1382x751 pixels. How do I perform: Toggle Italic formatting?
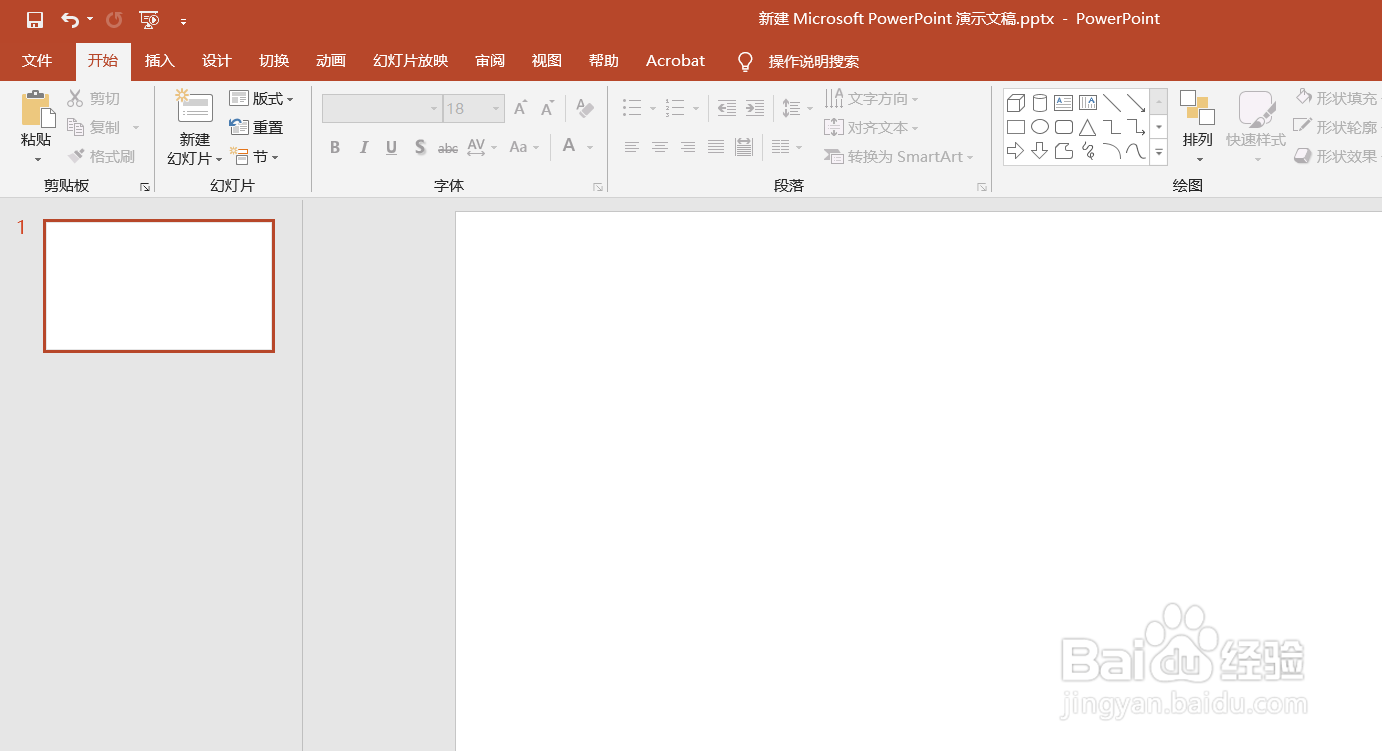364,147
